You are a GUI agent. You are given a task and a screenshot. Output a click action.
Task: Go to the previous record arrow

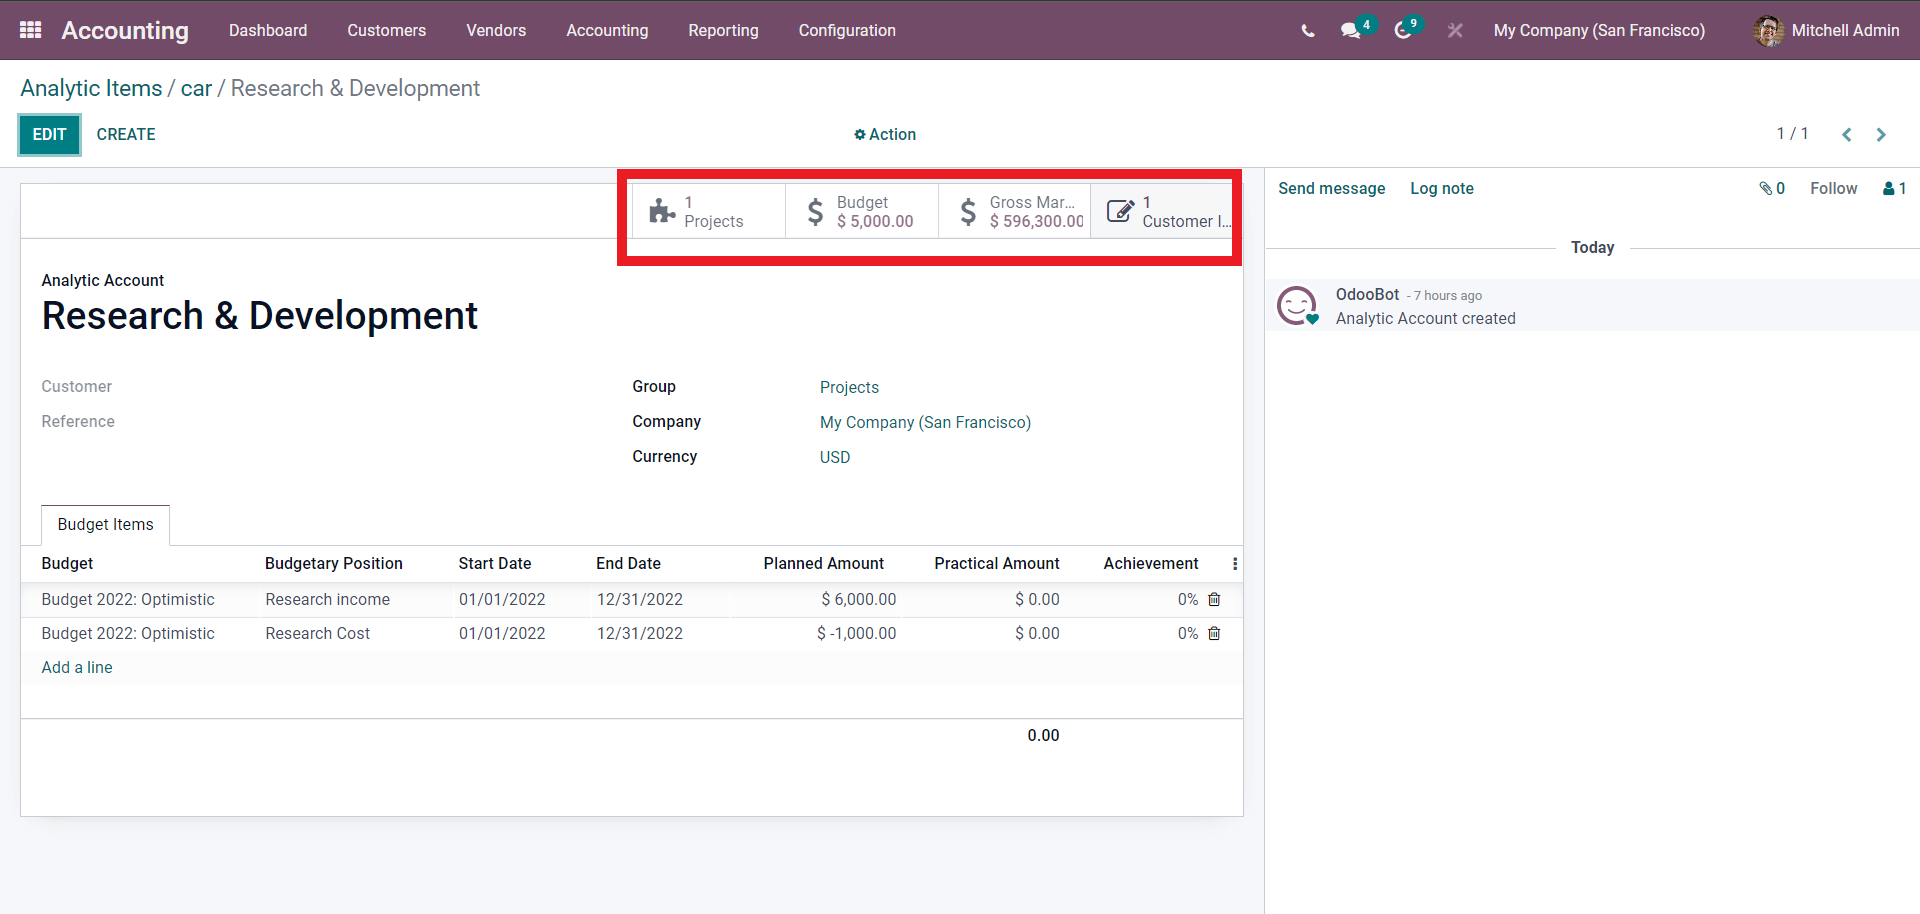tap(1847, 134)
